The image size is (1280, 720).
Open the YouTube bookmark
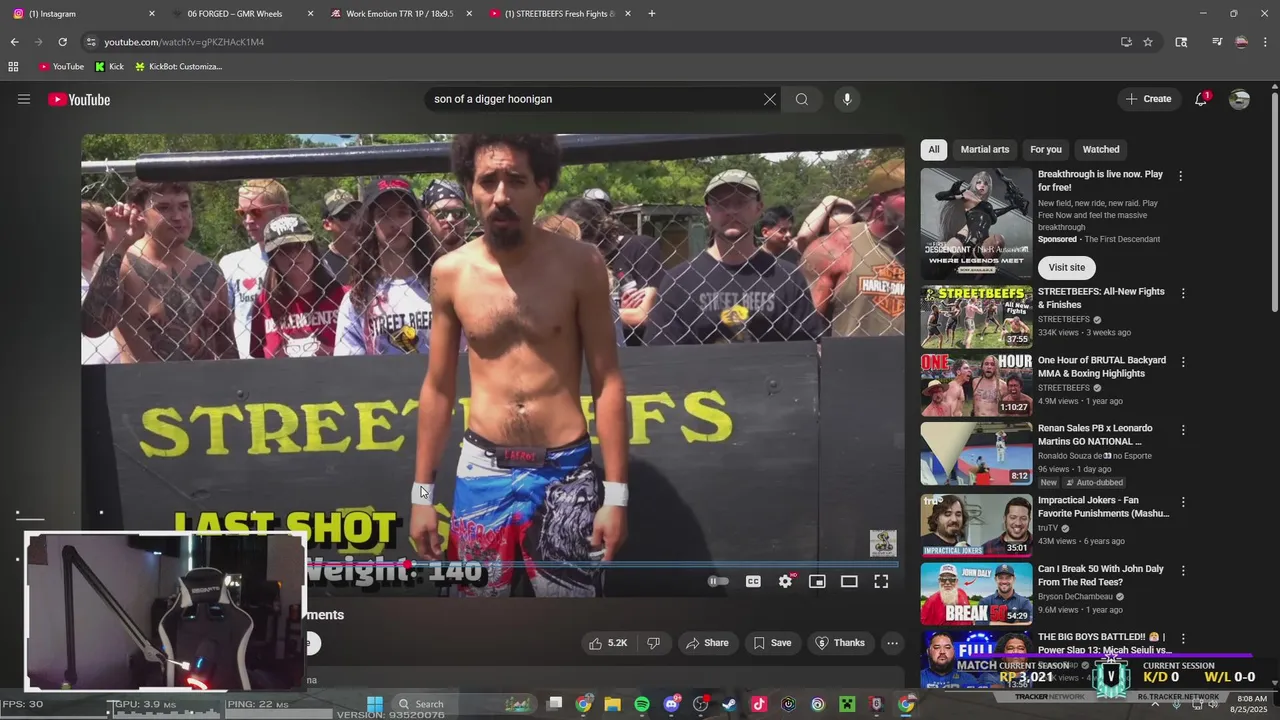tap(61, 67)
